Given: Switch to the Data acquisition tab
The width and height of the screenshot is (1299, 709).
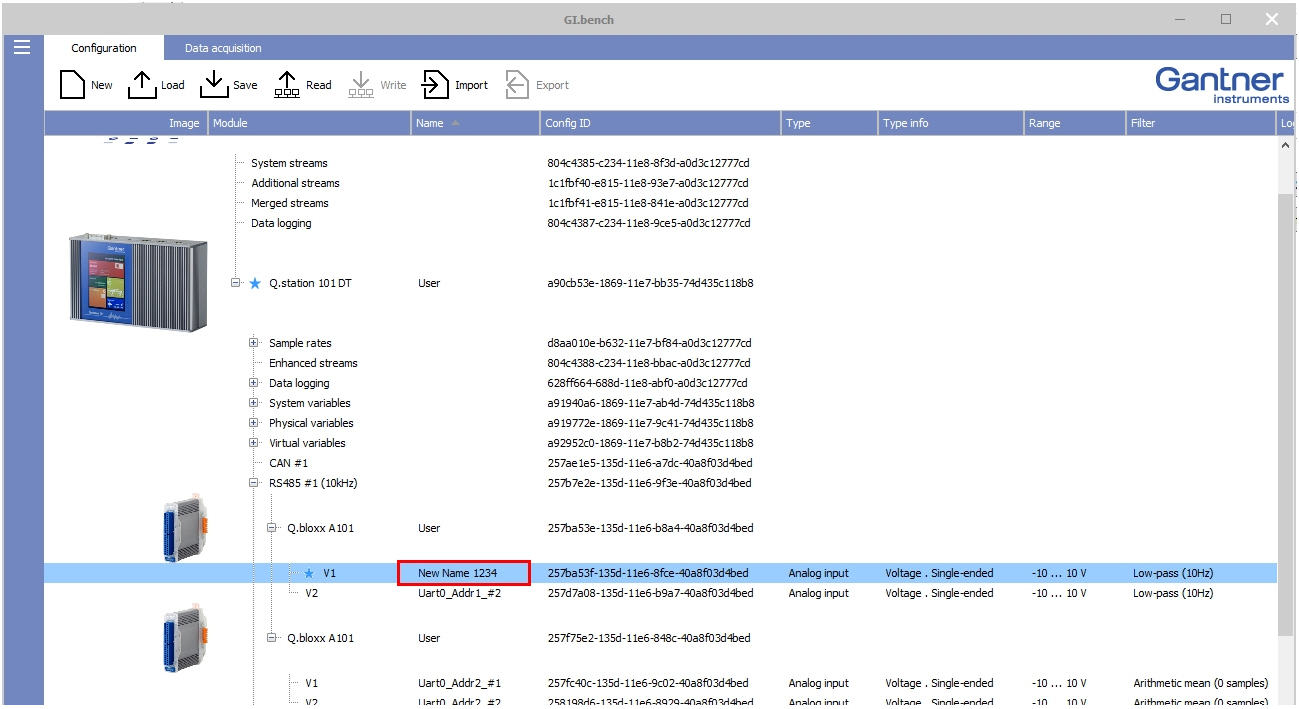Looking at the screenshot, I should coord(222,47).
